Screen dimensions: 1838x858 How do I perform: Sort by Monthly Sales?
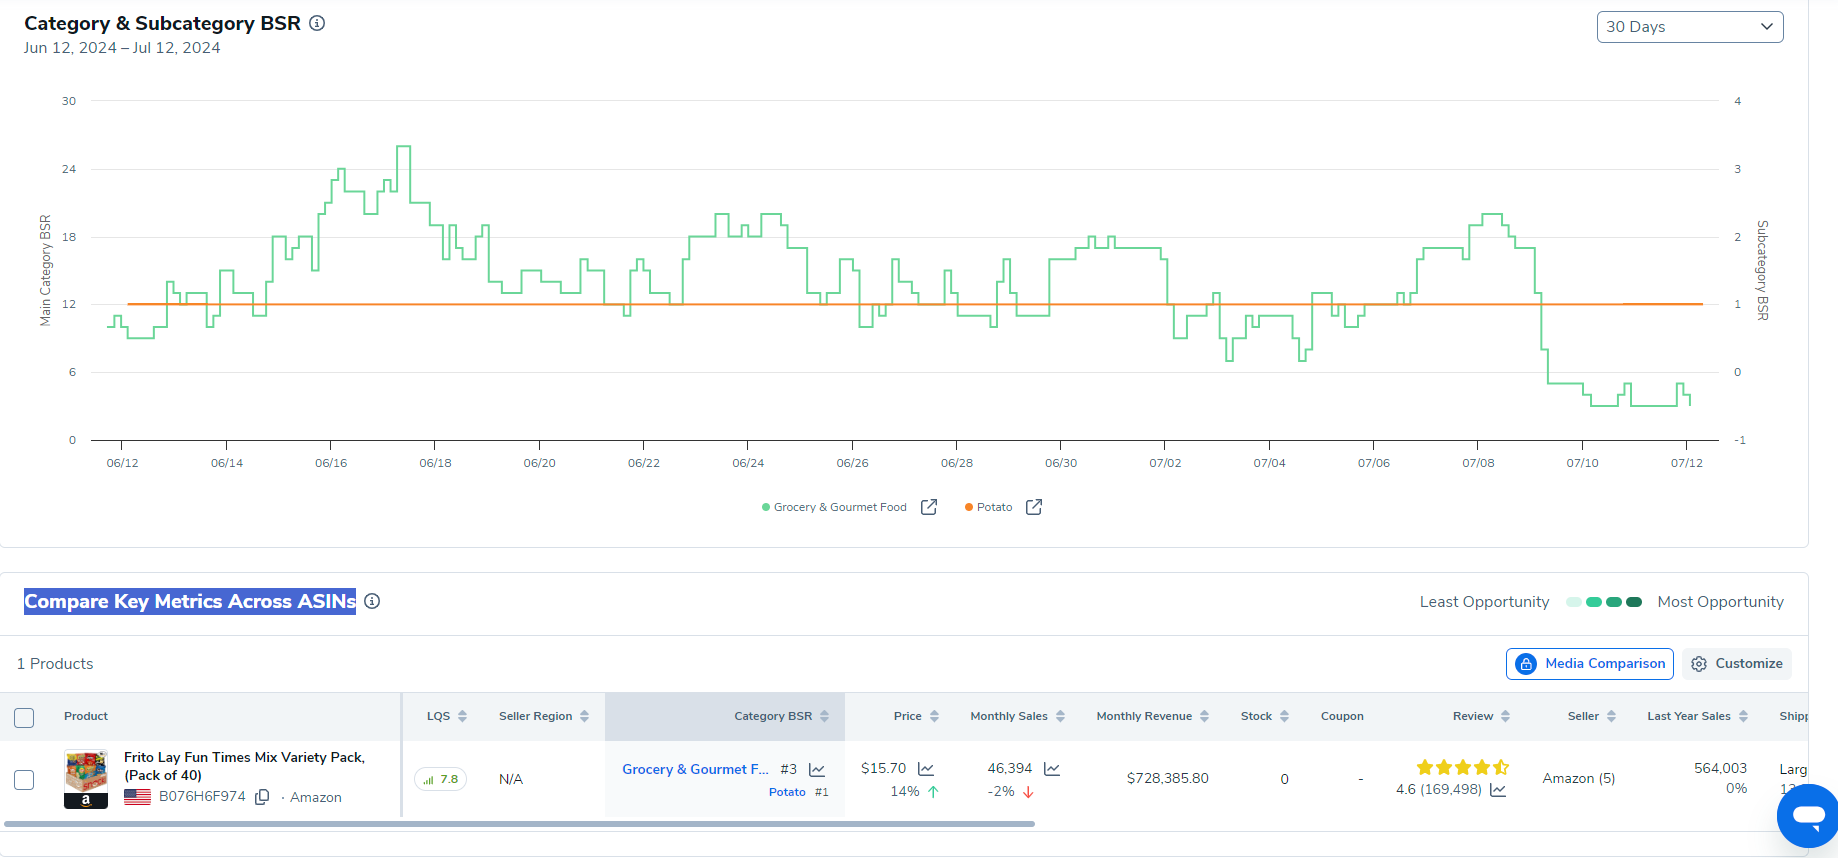point(1060,716)
